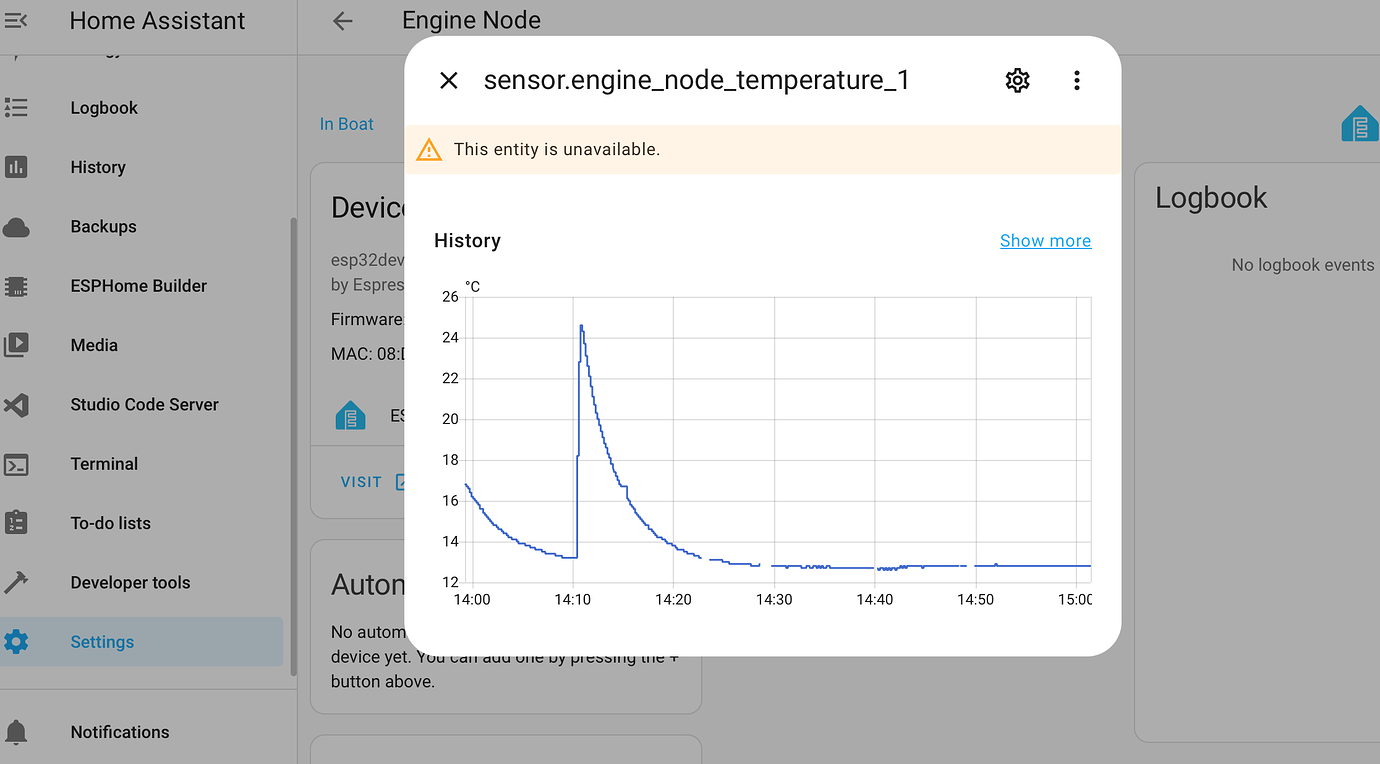Open the Logbook from the sidebar
The height and width of the screenshot is (764, 1380).
(x=103, y=107)
